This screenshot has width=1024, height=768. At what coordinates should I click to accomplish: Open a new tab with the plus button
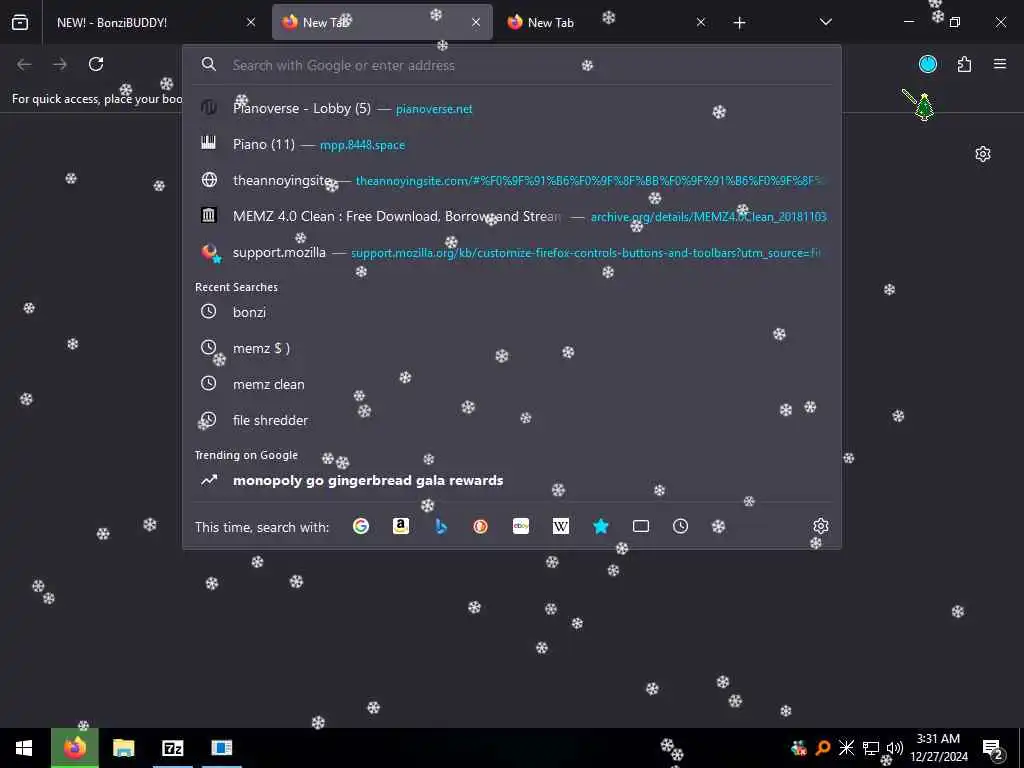[x=739, y=23]
